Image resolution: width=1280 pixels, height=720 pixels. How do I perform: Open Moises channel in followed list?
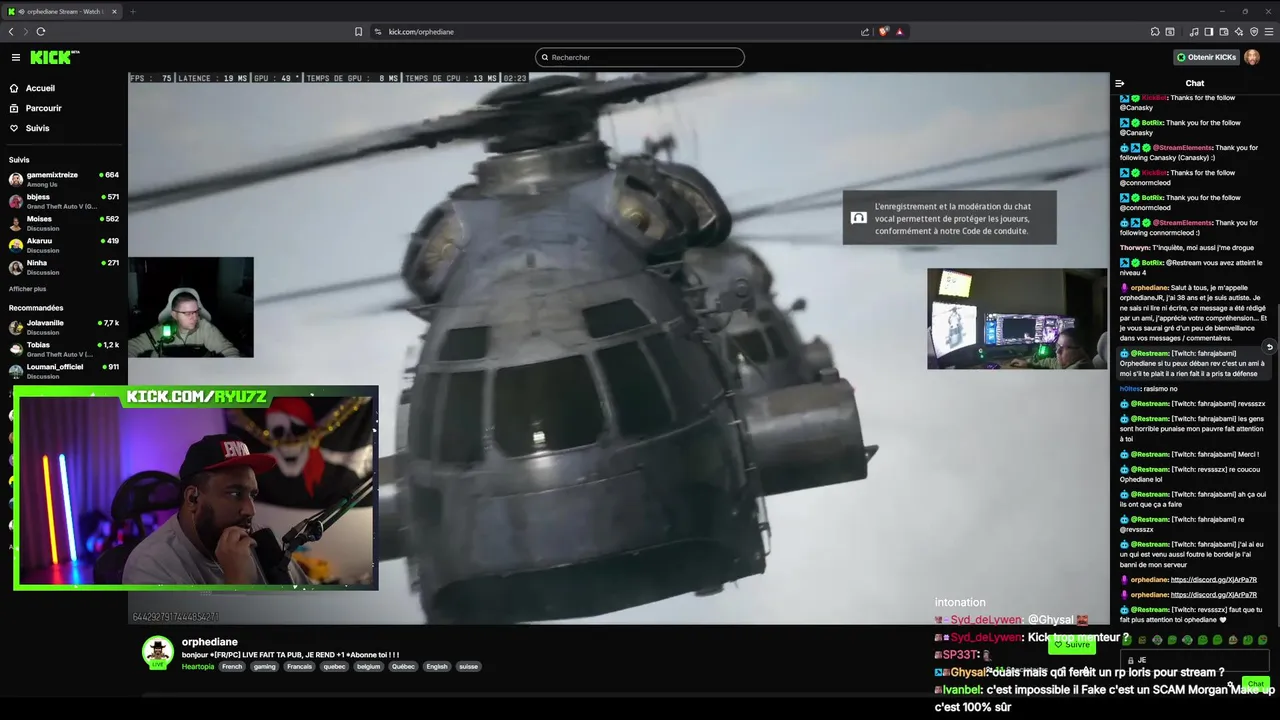click(63, 223)
